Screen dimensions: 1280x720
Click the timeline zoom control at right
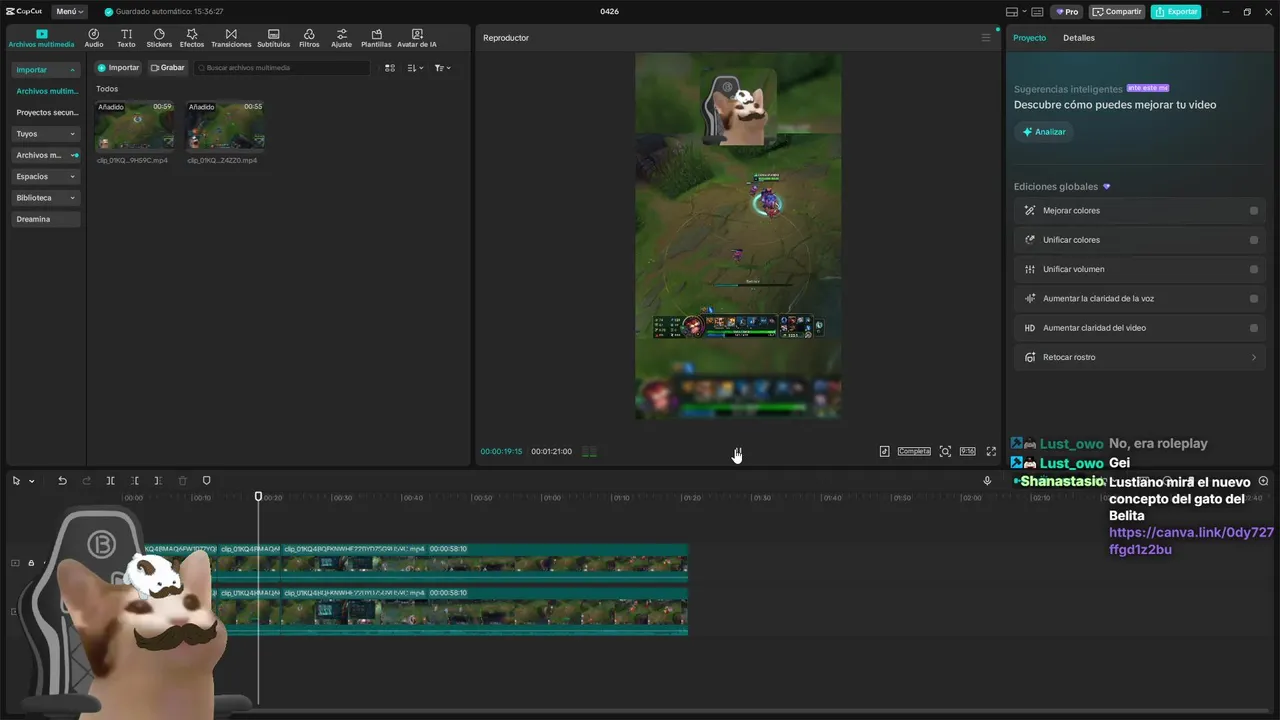pos(1263,481)
